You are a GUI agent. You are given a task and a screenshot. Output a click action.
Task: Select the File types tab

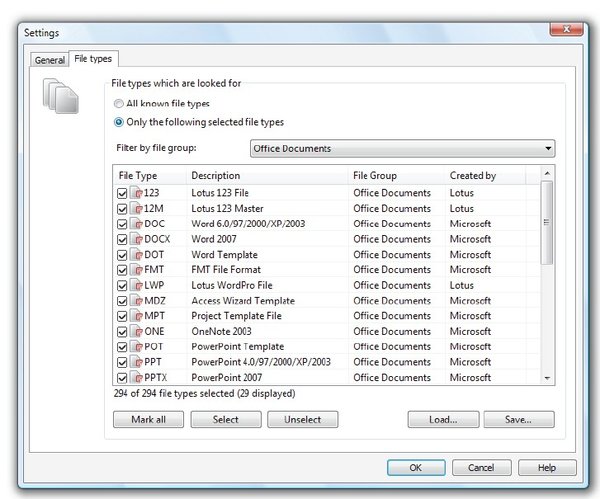tap(93, 59)
